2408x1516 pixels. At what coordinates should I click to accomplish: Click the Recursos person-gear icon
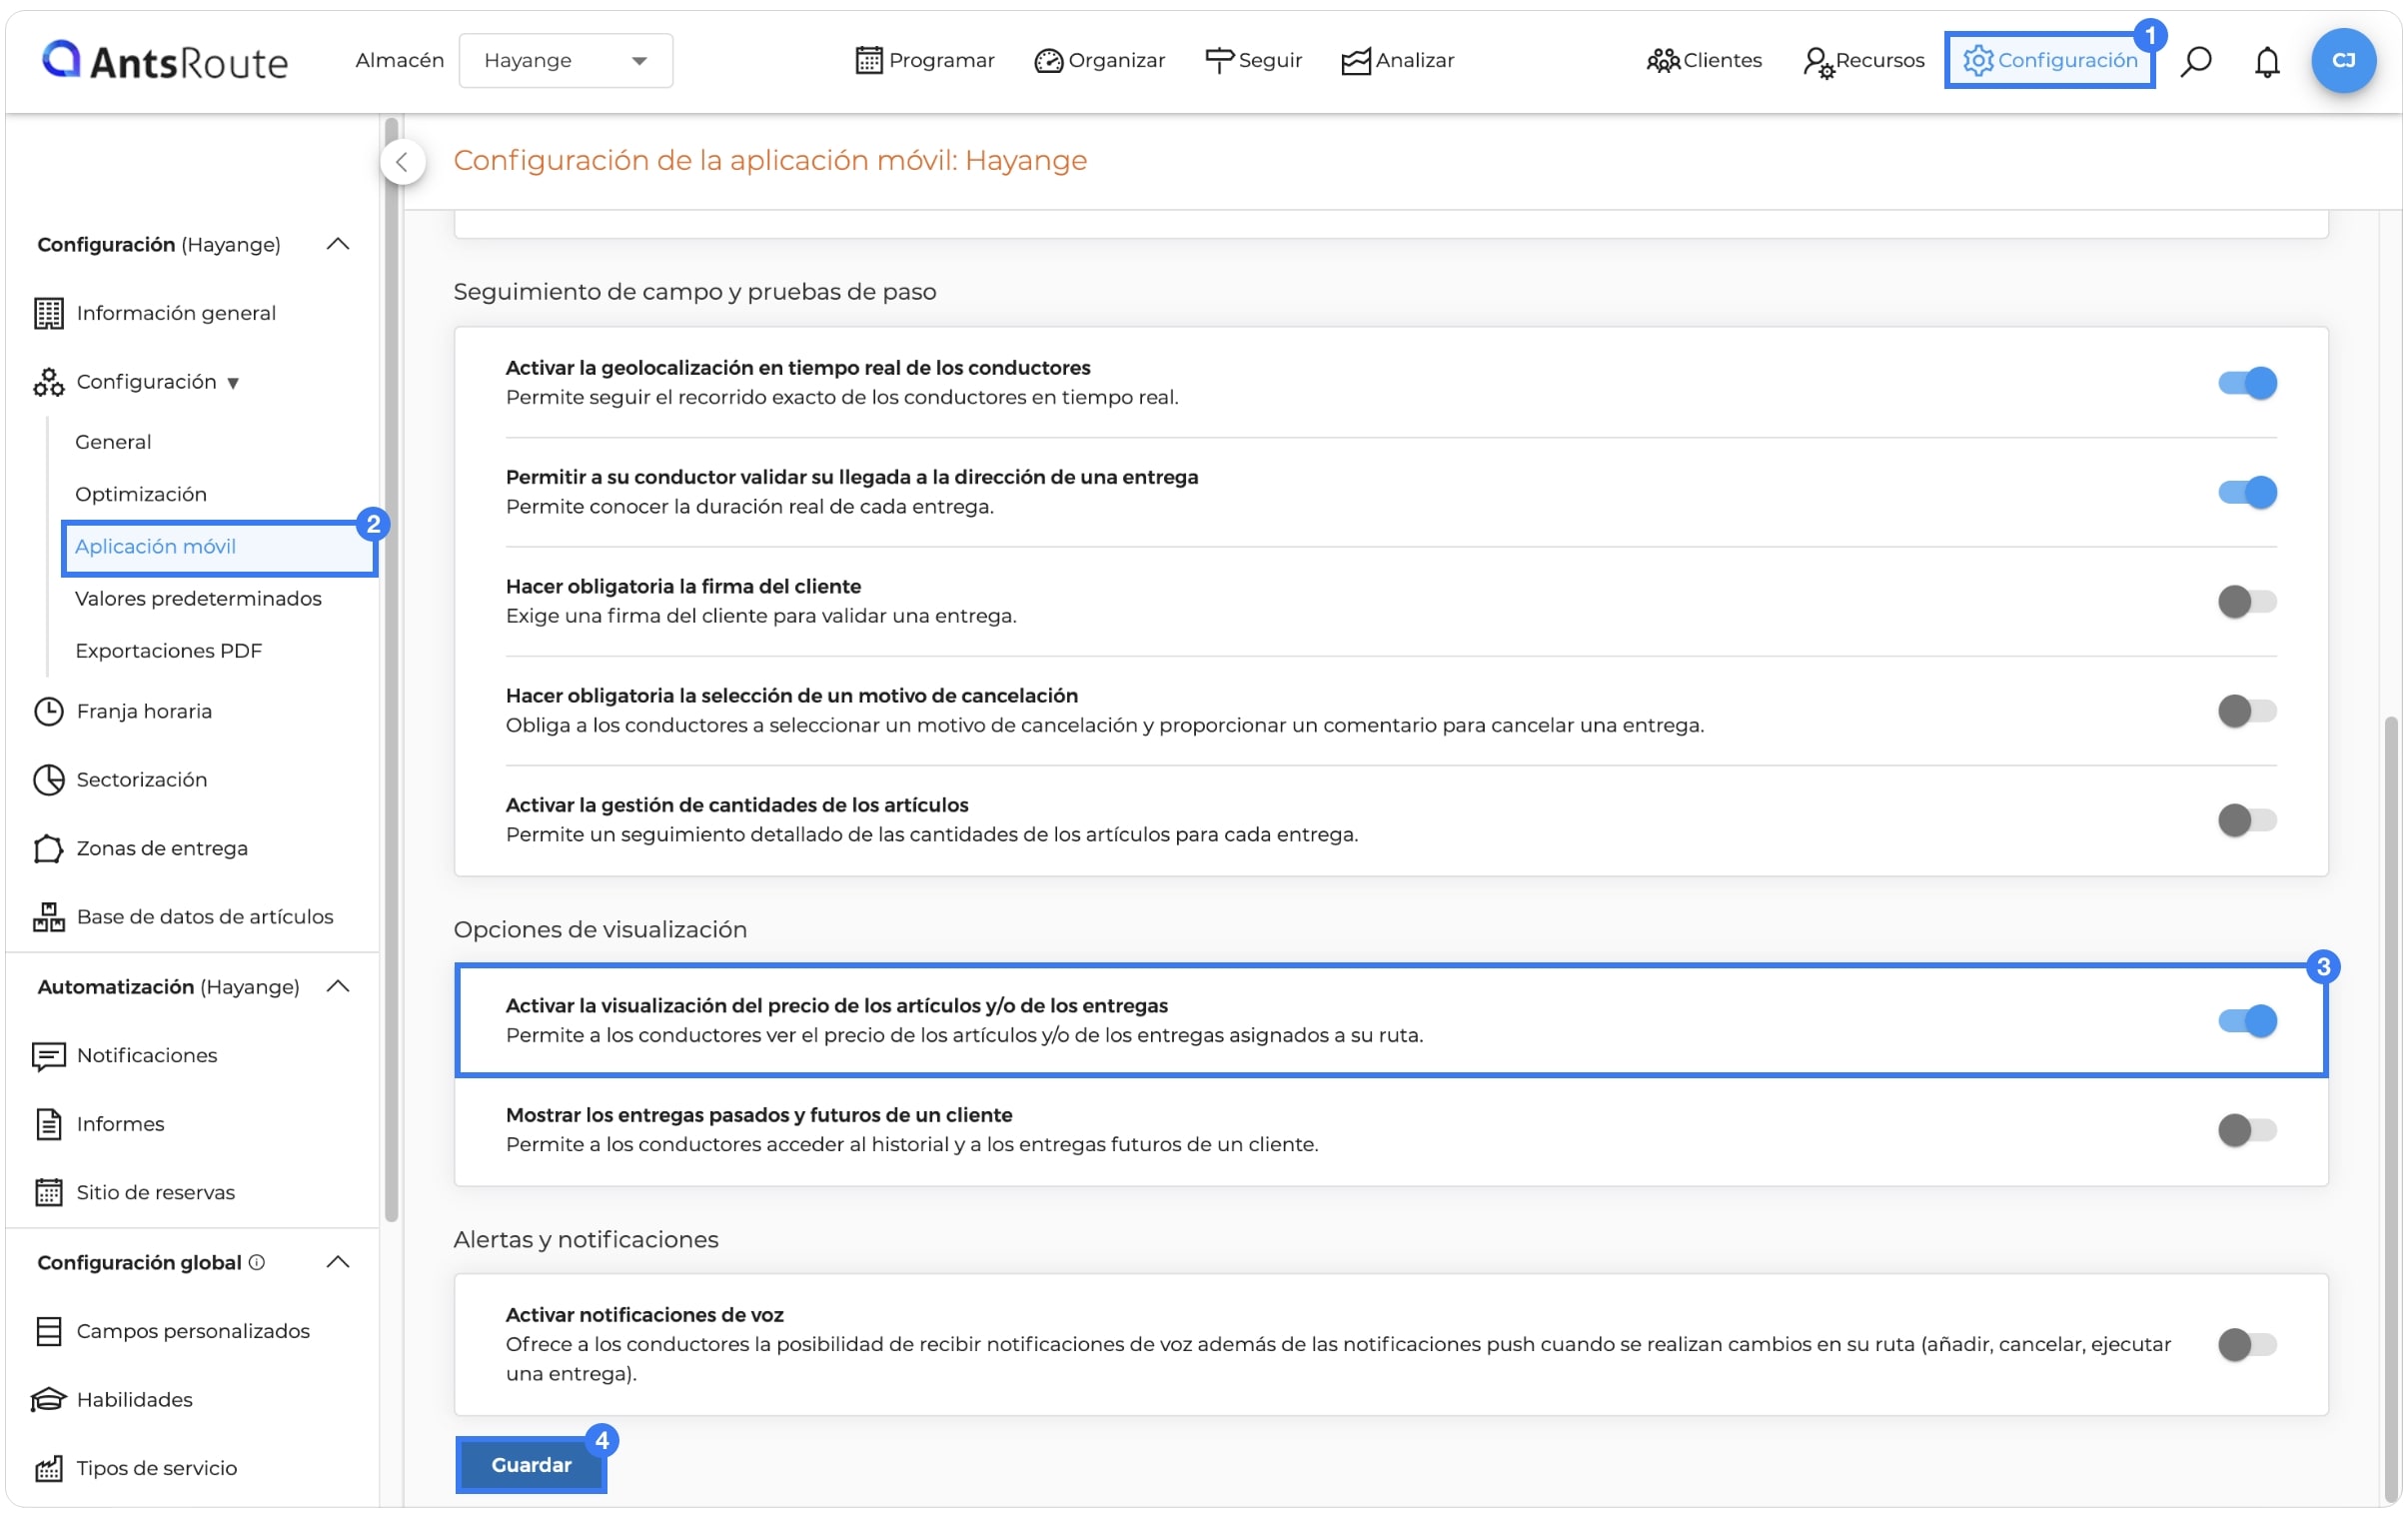(1818, 62)
